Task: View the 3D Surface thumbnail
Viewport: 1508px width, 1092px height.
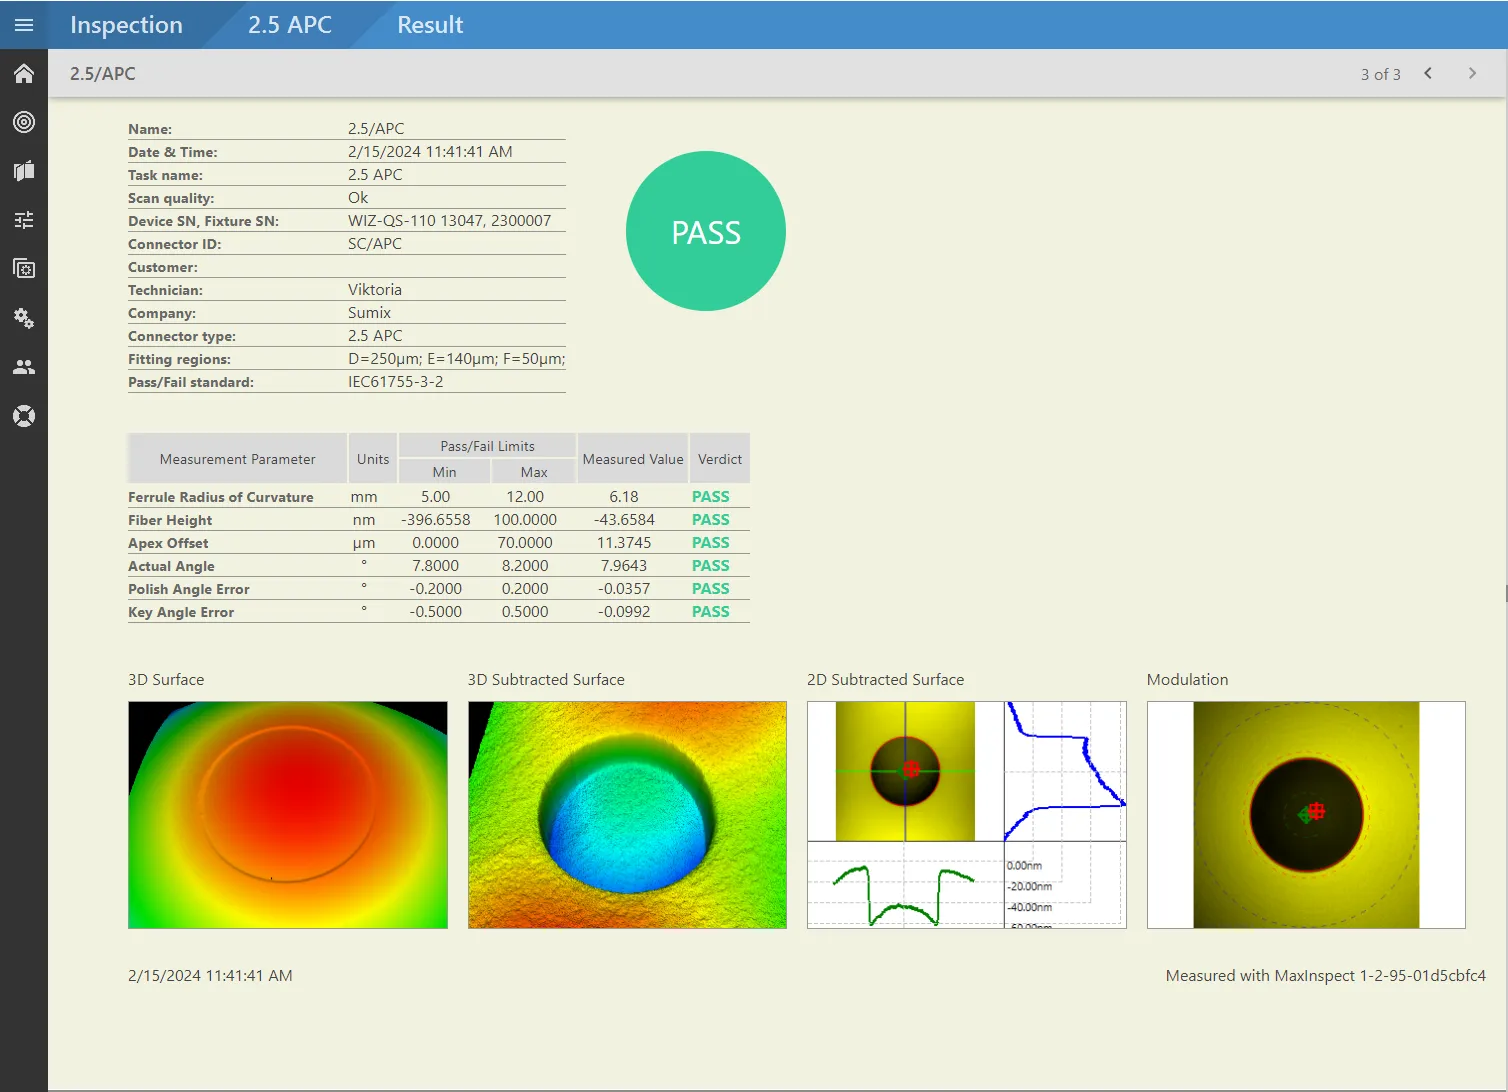Action: tap(287, 814)
